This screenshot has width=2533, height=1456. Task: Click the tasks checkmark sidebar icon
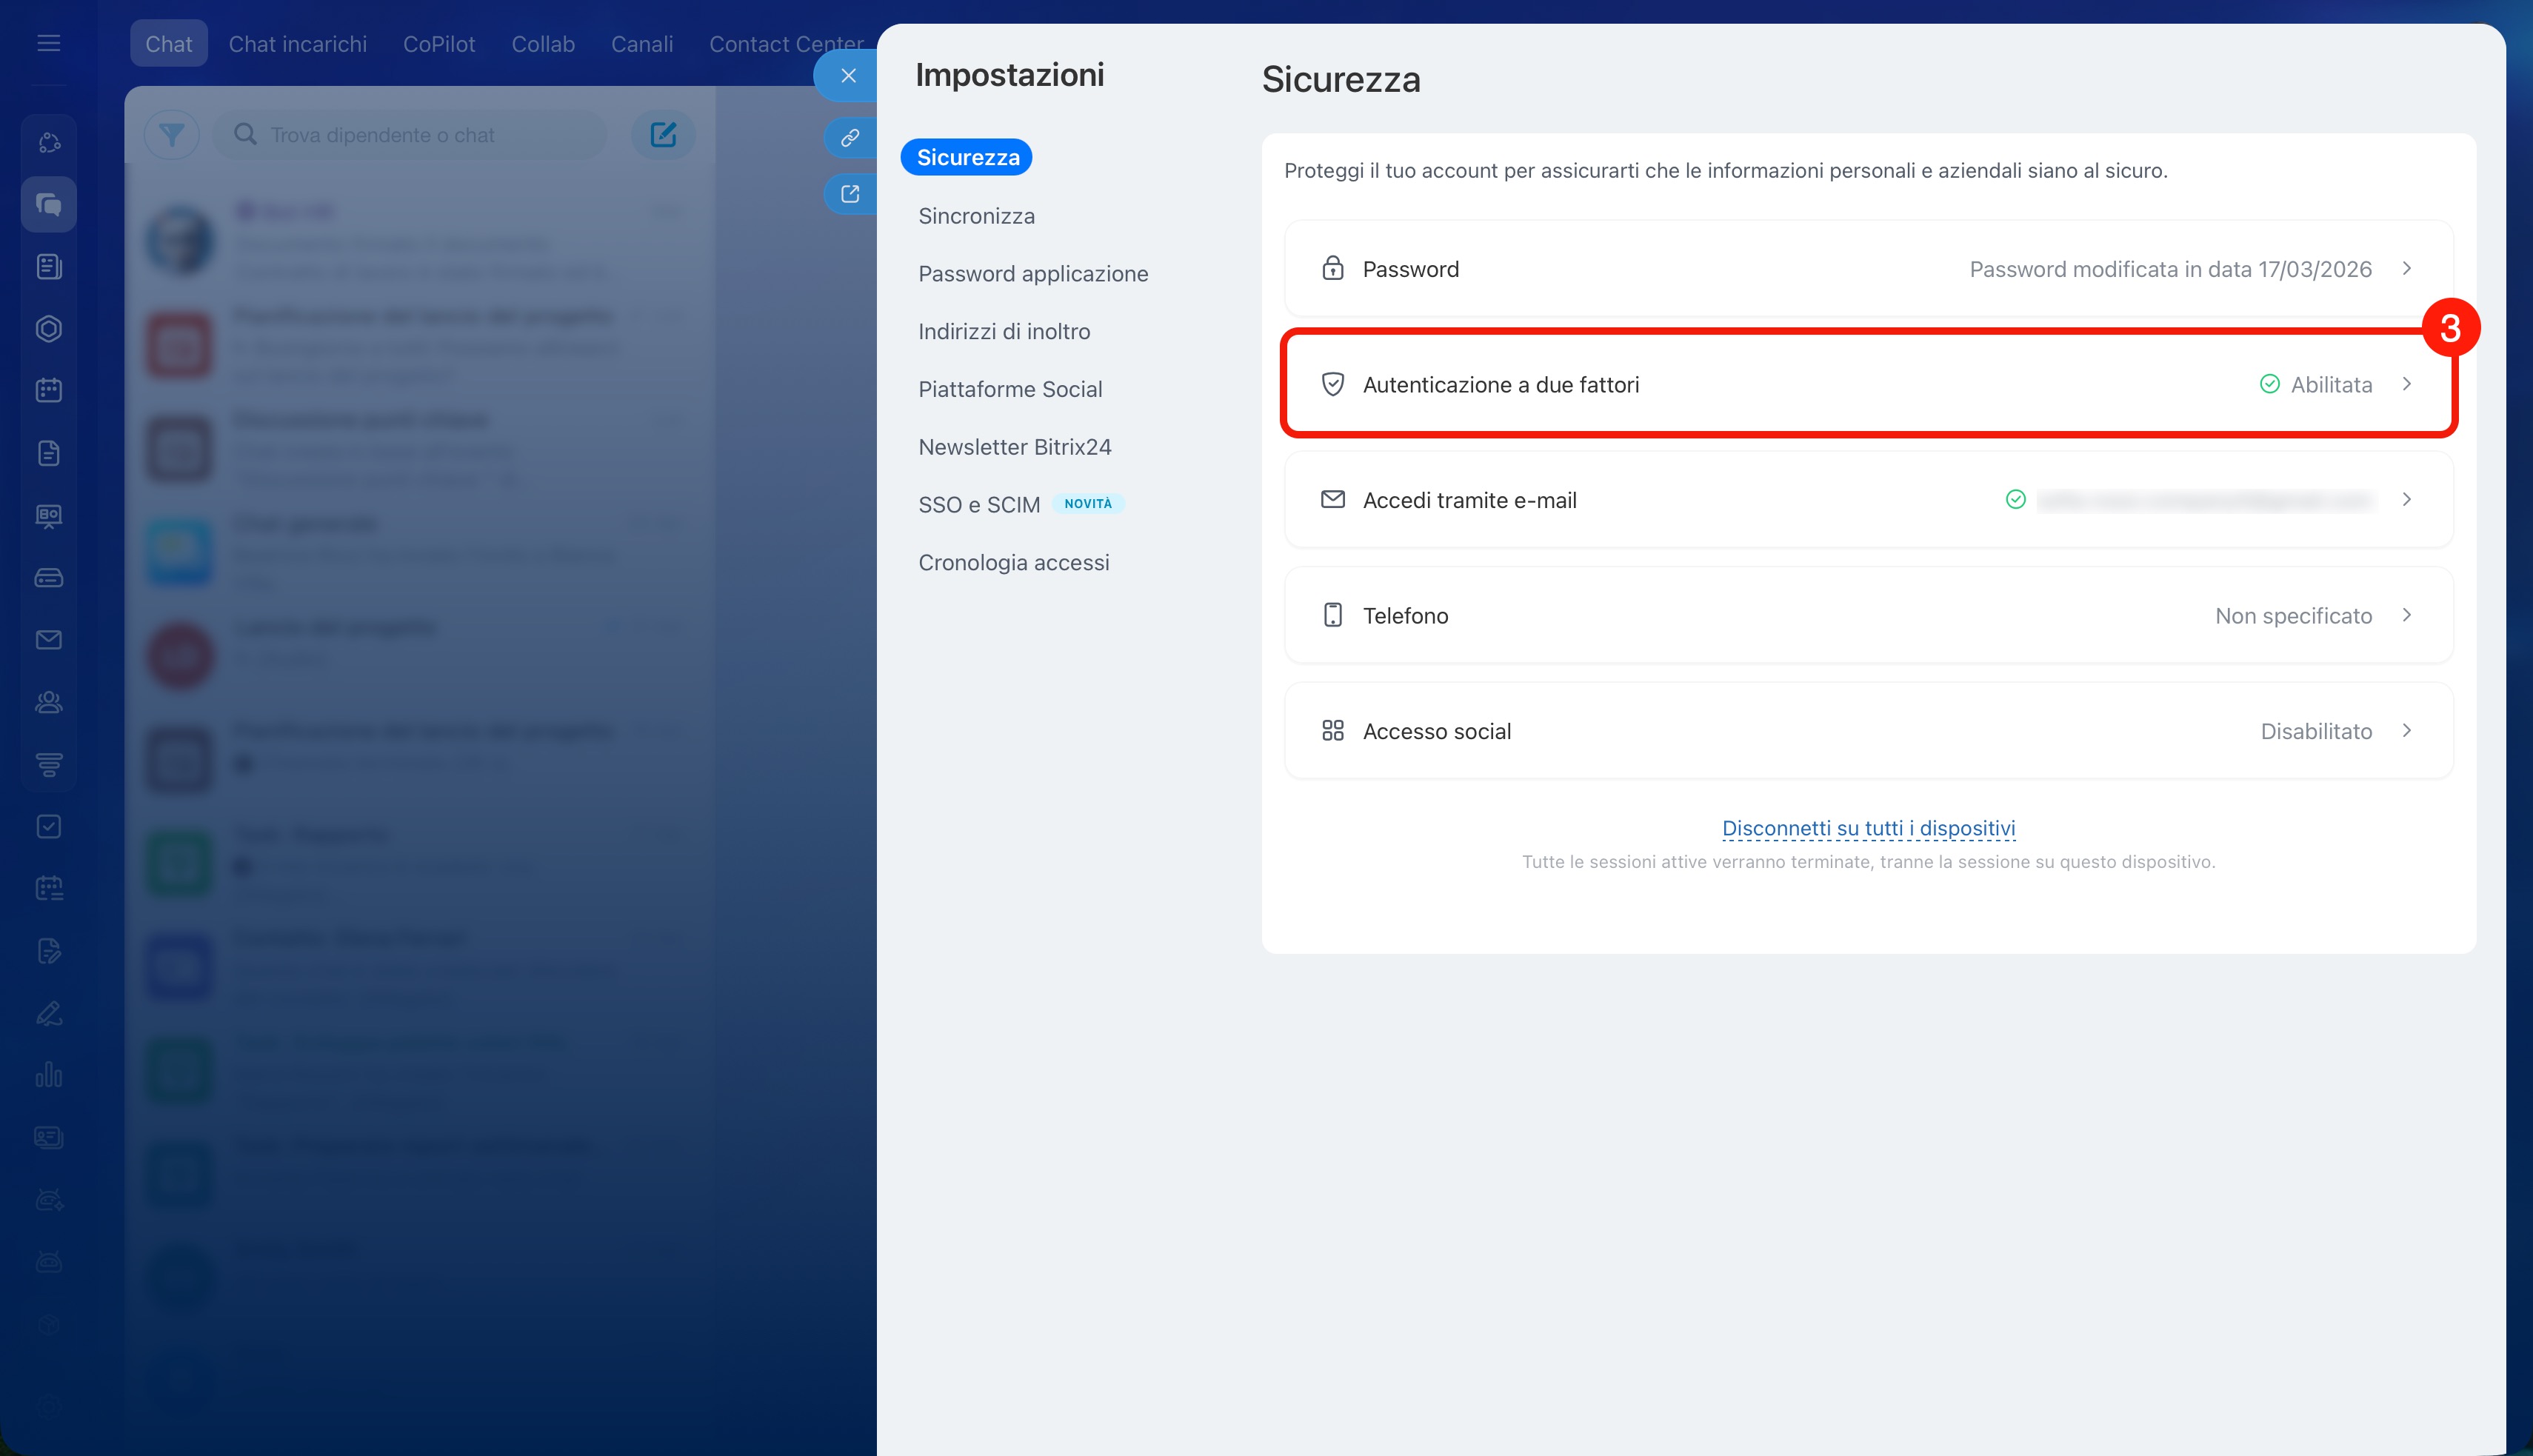pos(48,826)
